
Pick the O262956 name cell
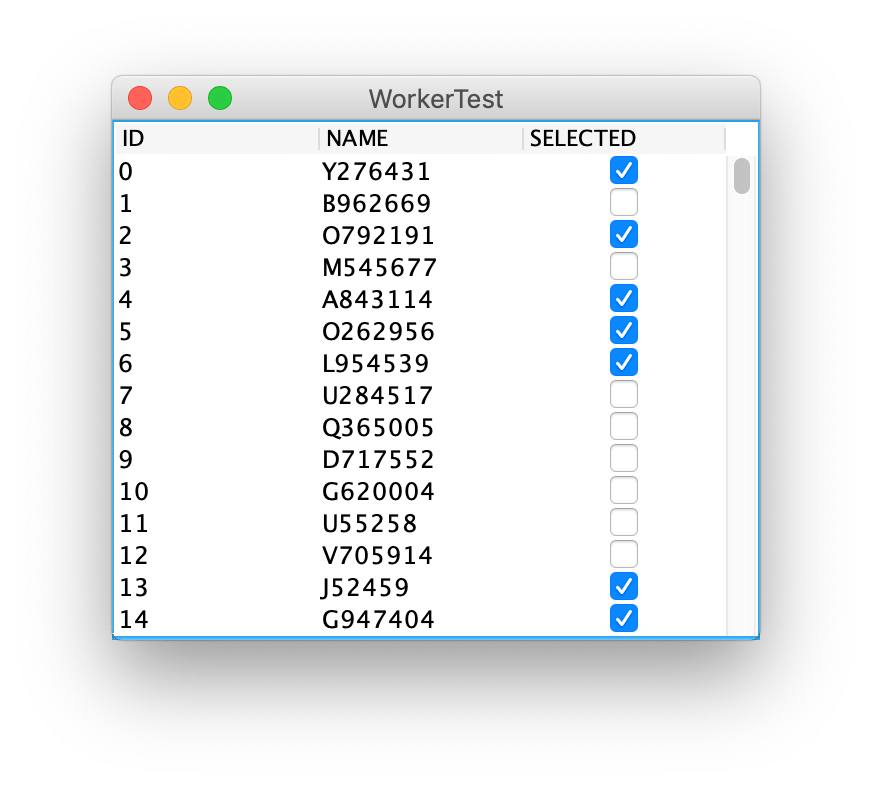coord(421,331)
